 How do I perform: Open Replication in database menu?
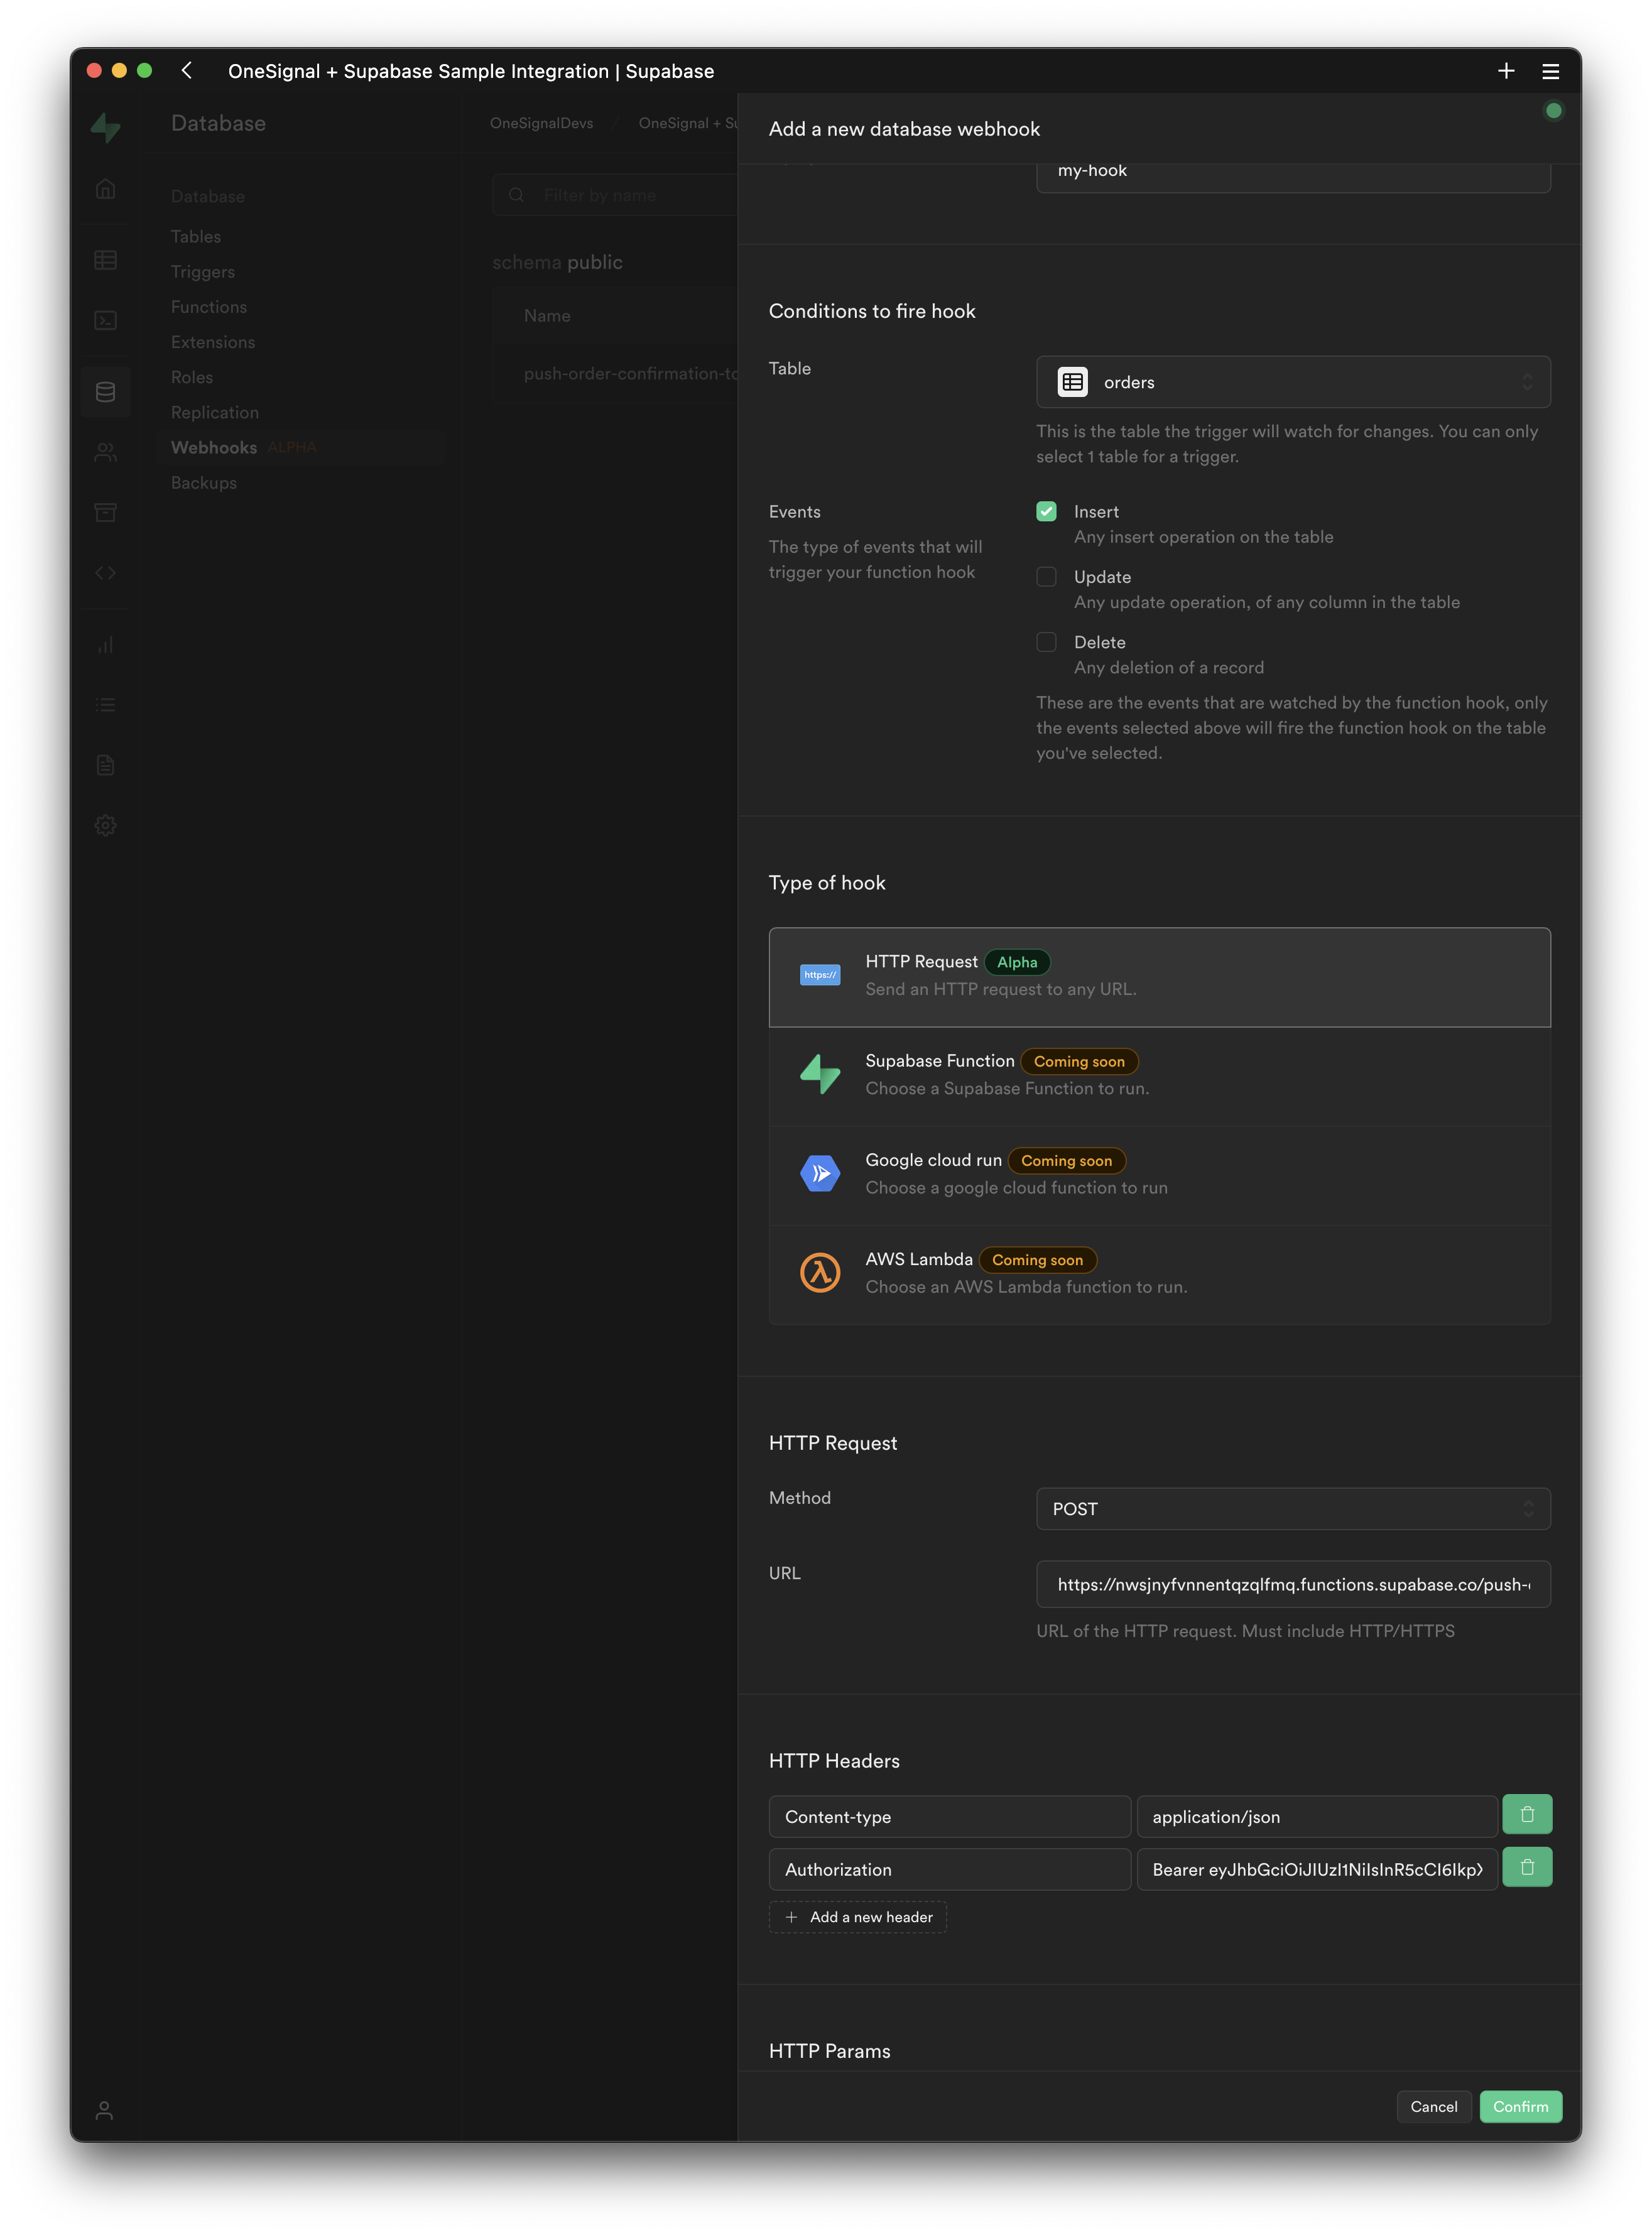click(x=215, y=412)
